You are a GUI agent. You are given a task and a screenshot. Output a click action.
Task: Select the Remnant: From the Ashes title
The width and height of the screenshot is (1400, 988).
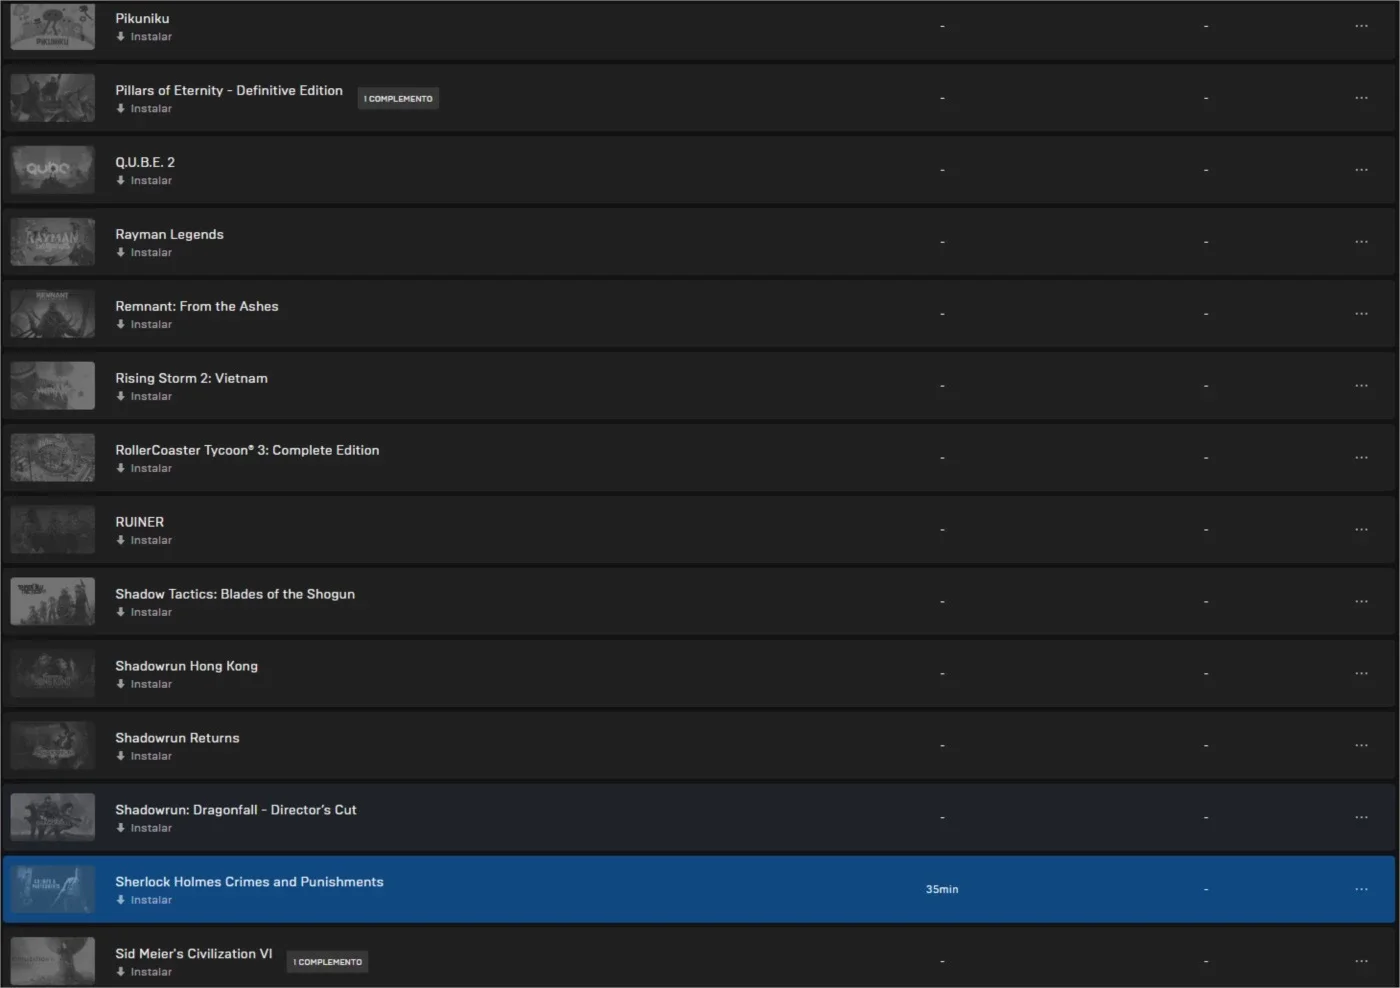197,307
